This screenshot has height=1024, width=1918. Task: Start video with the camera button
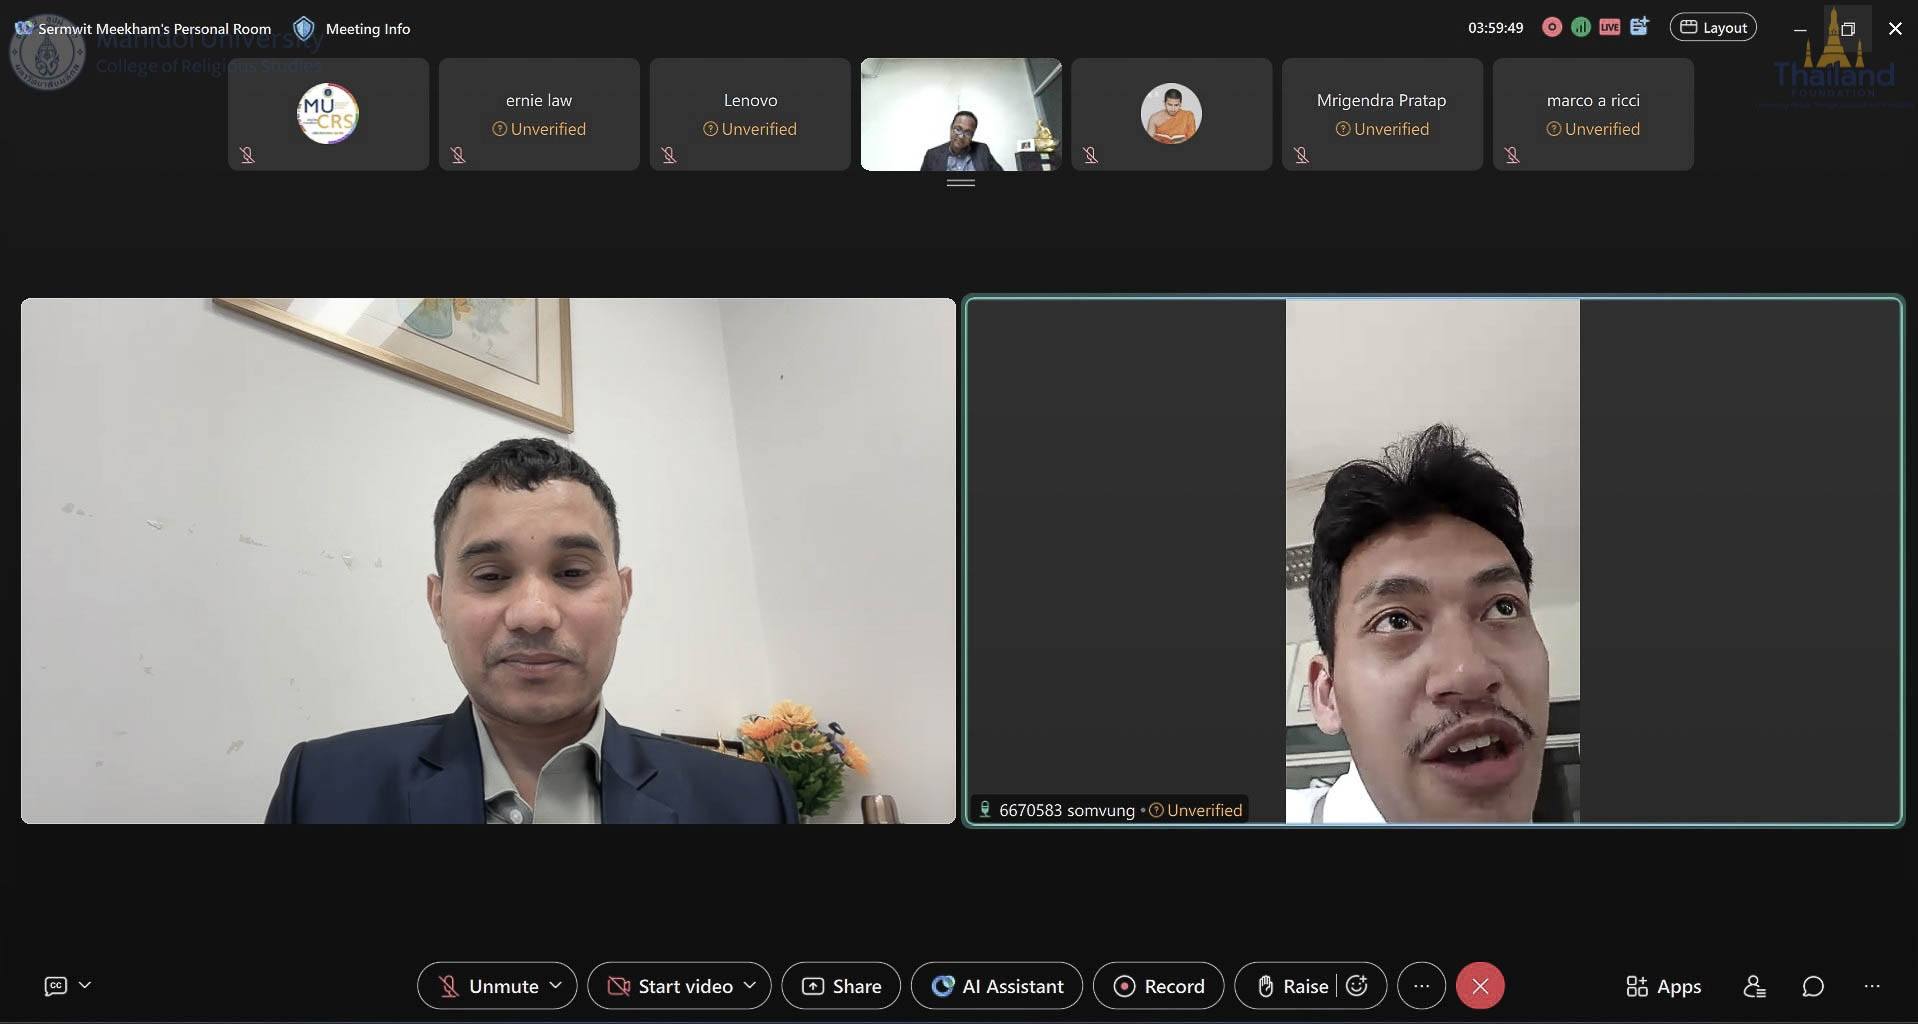coord(670,986)
